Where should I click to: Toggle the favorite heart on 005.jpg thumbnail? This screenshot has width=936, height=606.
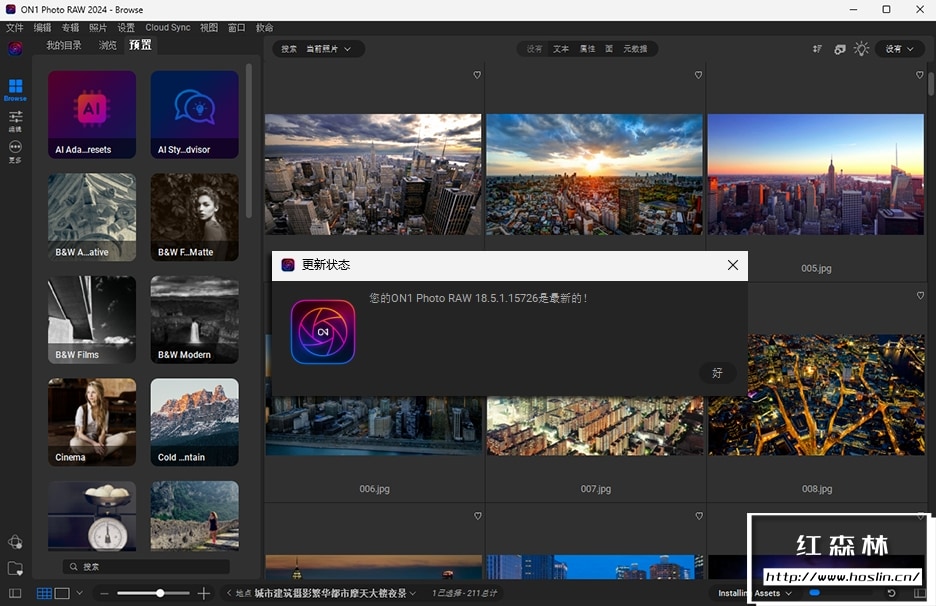point(920,75)
